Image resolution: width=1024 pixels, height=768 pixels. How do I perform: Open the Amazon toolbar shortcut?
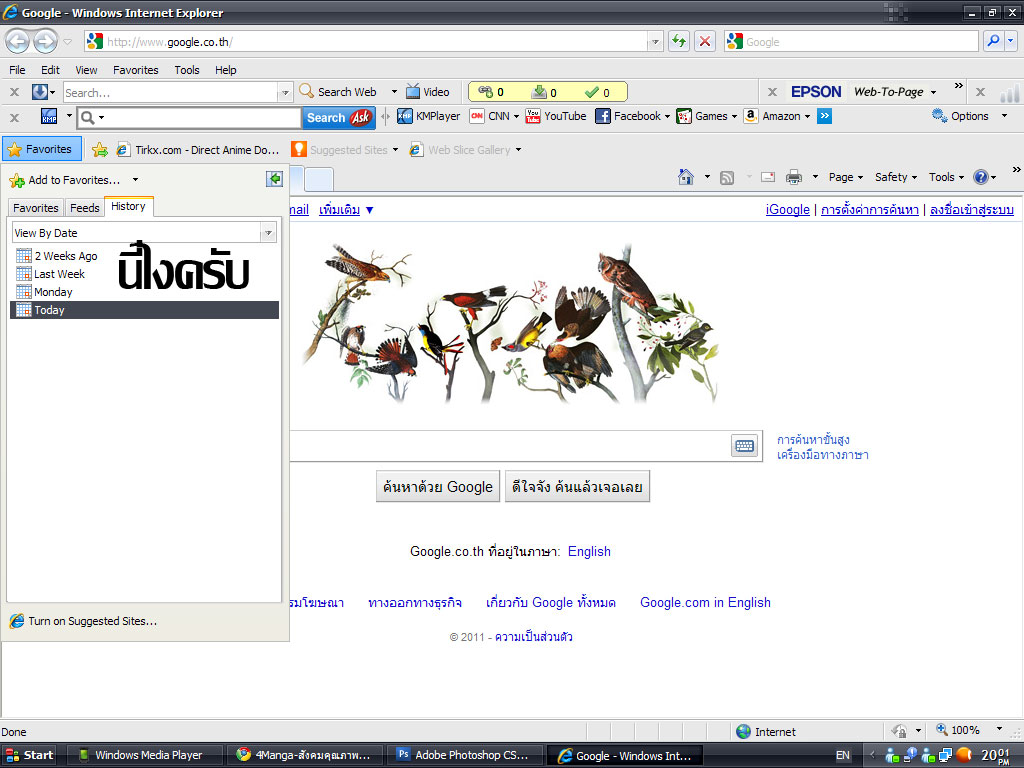point(777,116)
